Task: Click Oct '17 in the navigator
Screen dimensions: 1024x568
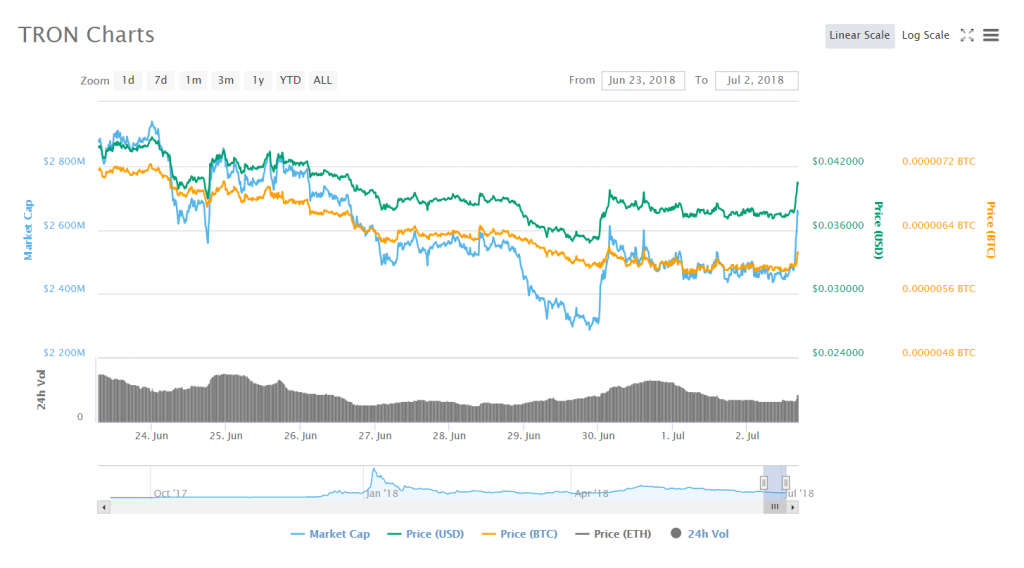Action: (170, 494)
